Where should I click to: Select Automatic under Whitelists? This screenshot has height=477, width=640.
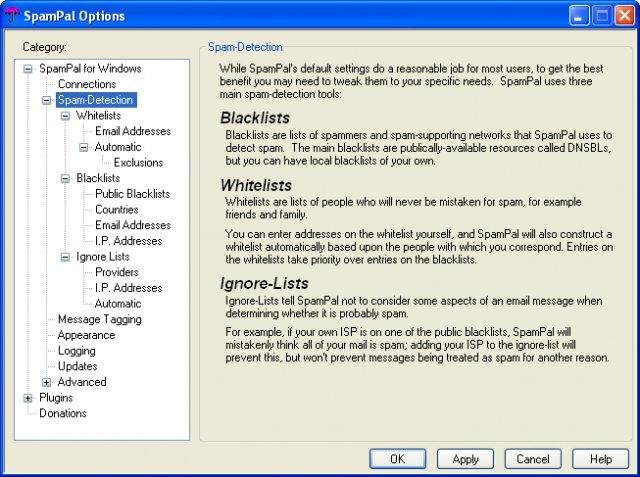pos(118,147)
